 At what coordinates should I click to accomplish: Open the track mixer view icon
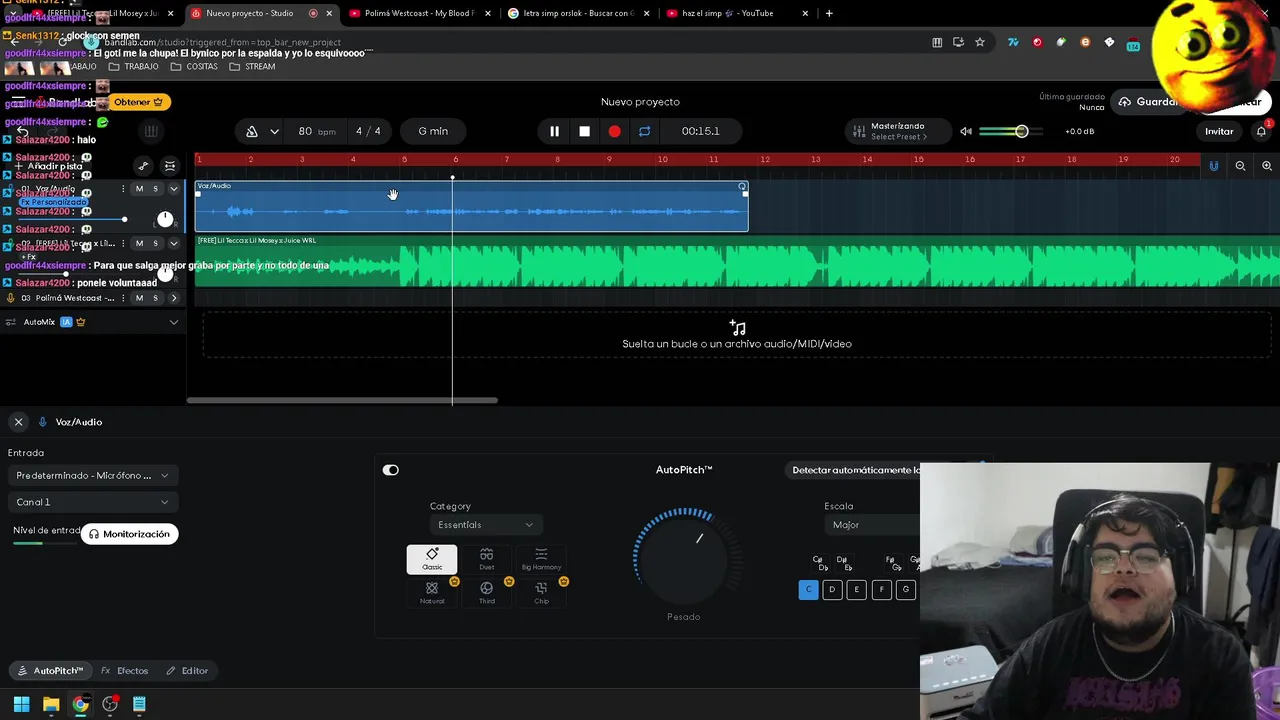click(x=170, y=166)
